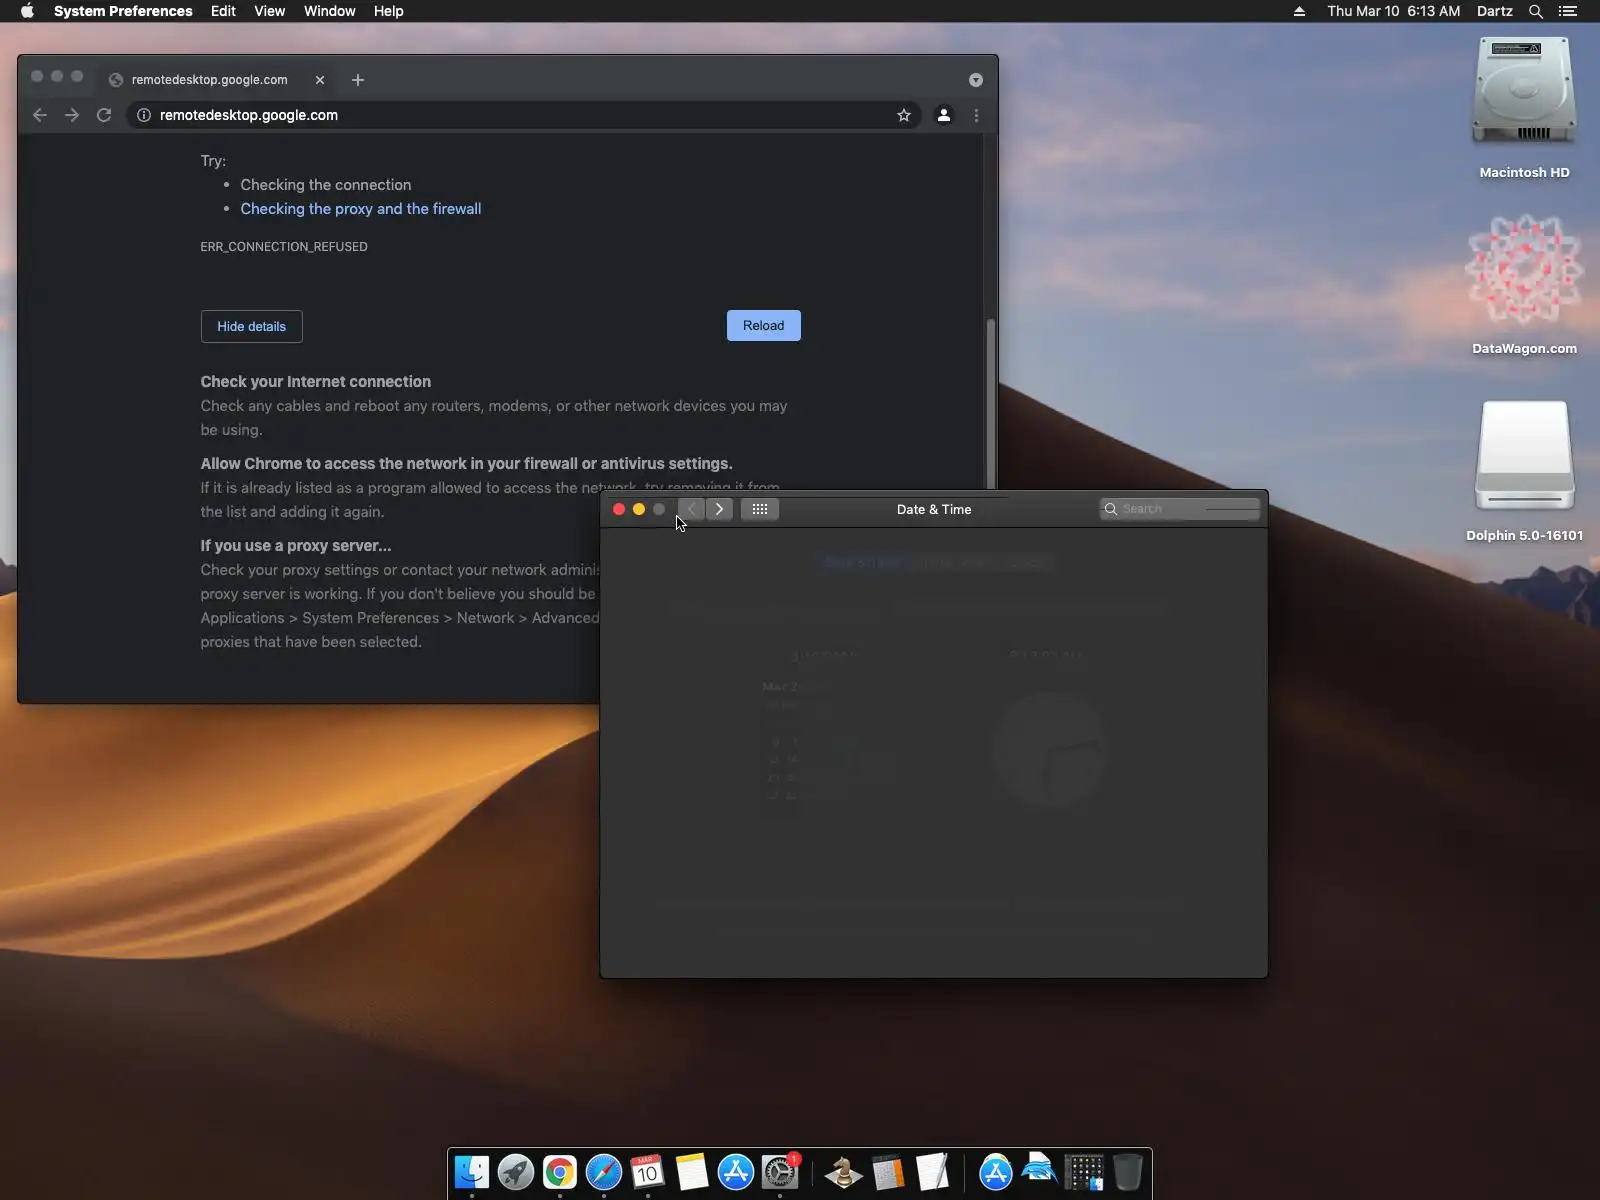Go forward in the Date & Time window

719,509
